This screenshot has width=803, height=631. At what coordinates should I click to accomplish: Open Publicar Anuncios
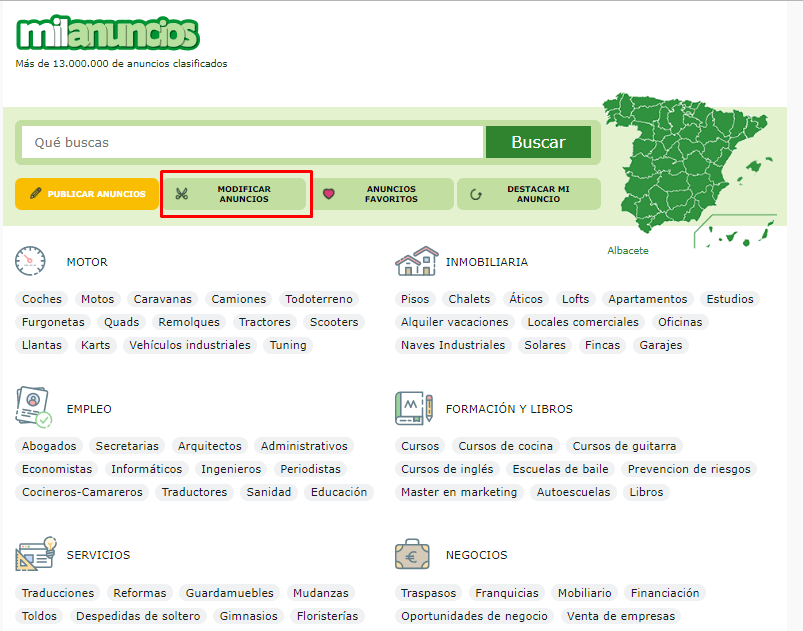pyautogui.click(x=87, y=194)
